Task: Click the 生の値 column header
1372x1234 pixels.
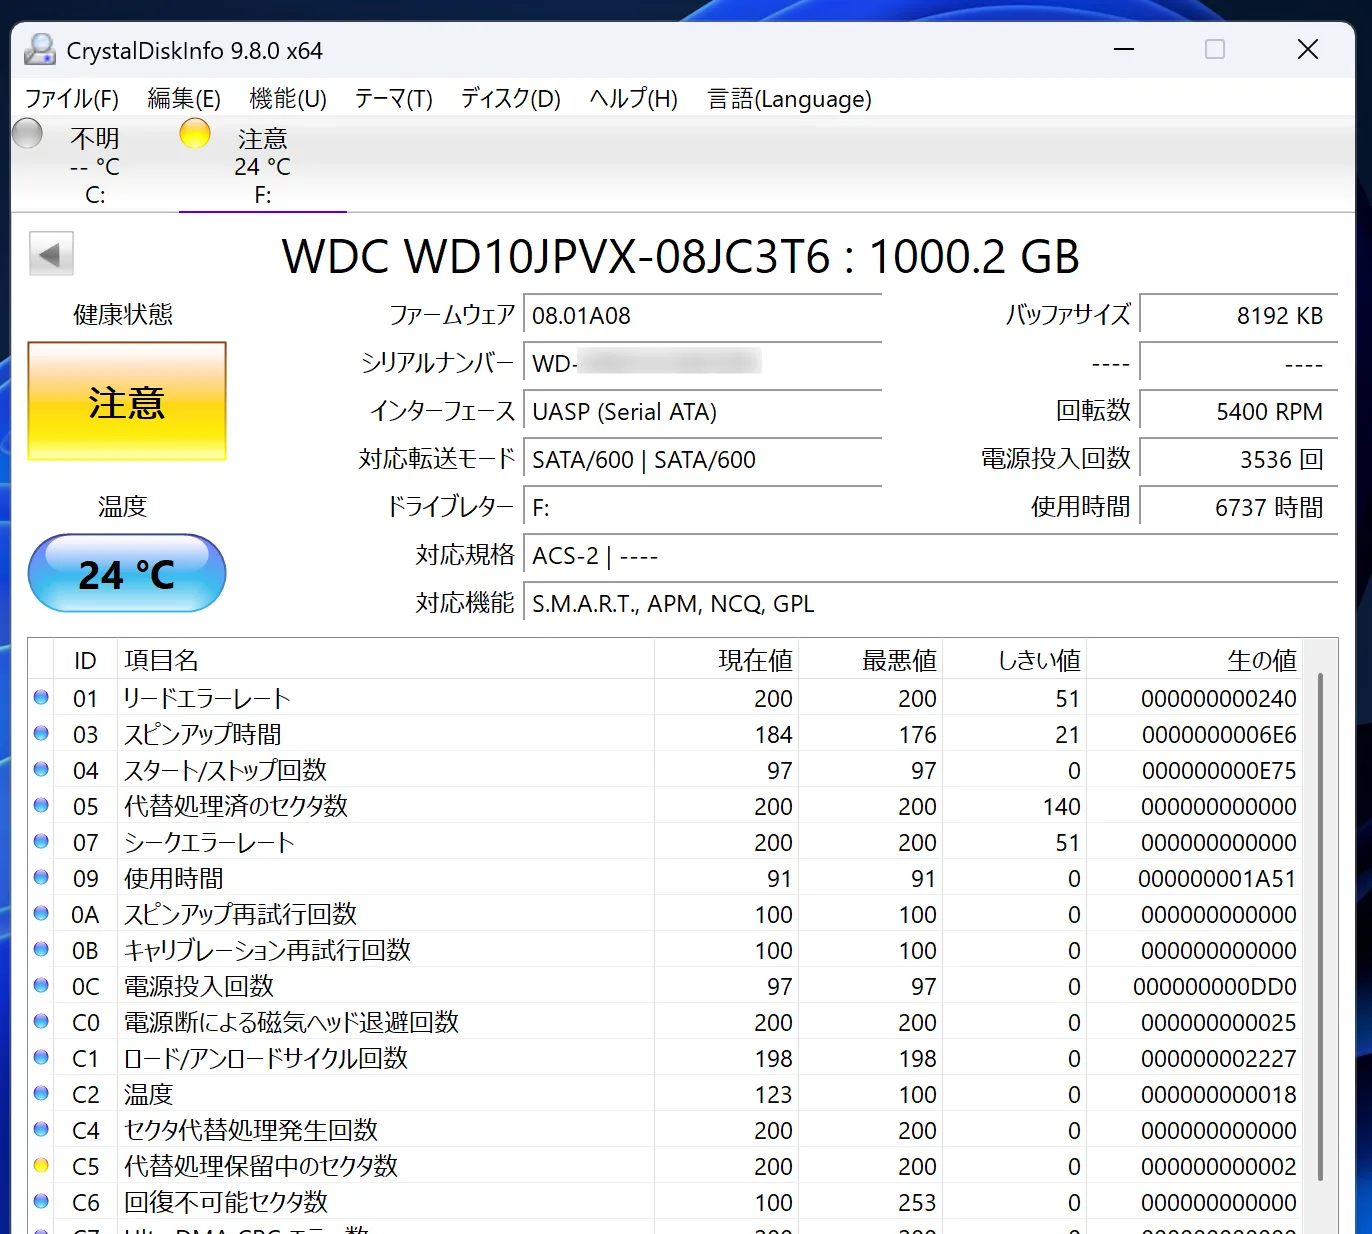Action: click(x=1260, y=660)
